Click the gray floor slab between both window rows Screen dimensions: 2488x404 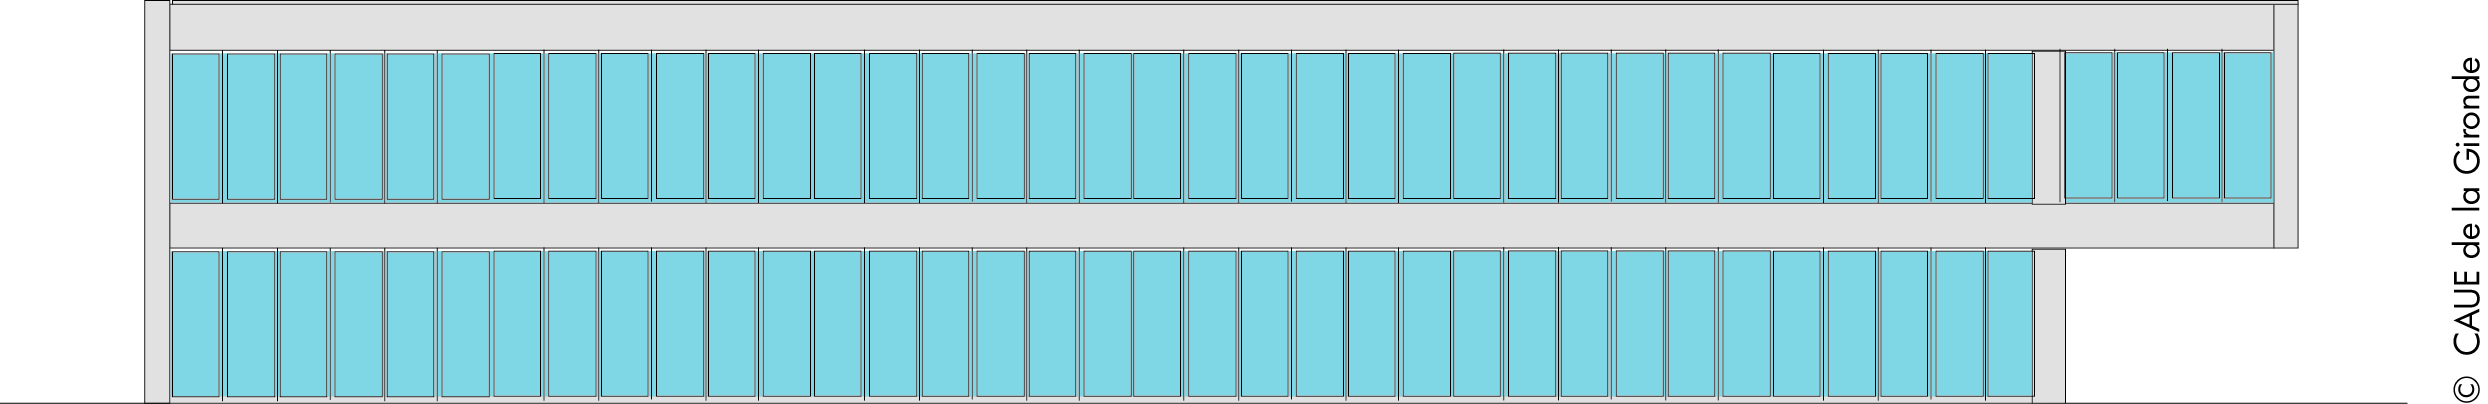[1221, 226]
